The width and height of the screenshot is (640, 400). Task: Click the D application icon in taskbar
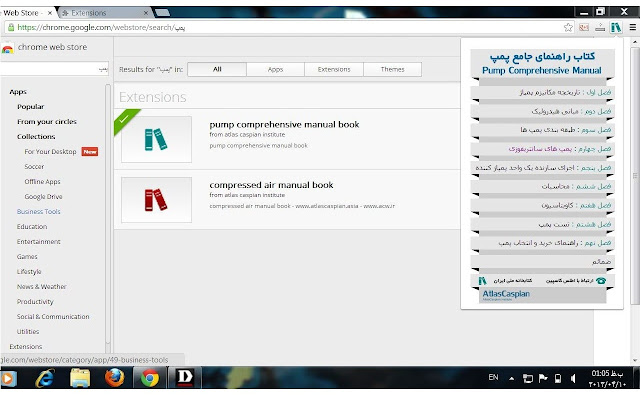[185, 377]
